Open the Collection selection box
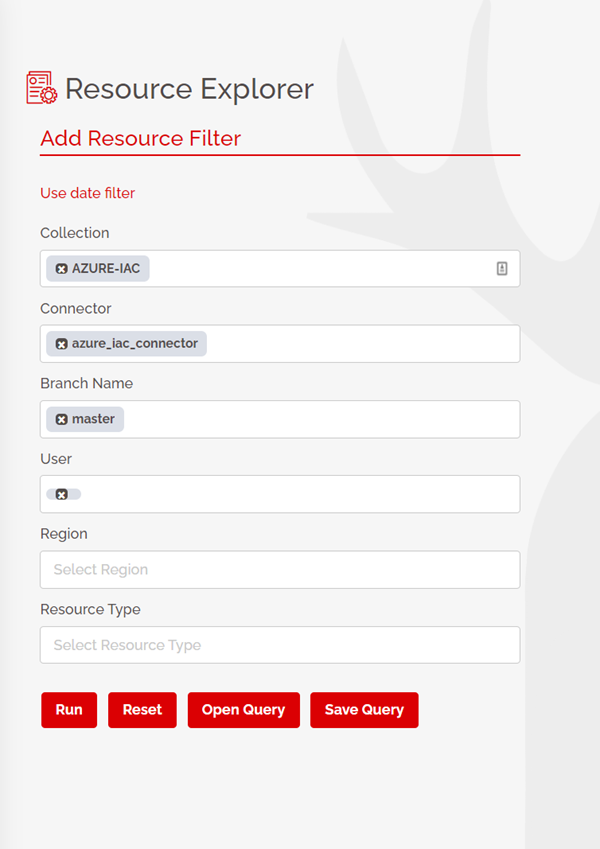The width and height of the screenshot is (600, 849). (320, 269)
